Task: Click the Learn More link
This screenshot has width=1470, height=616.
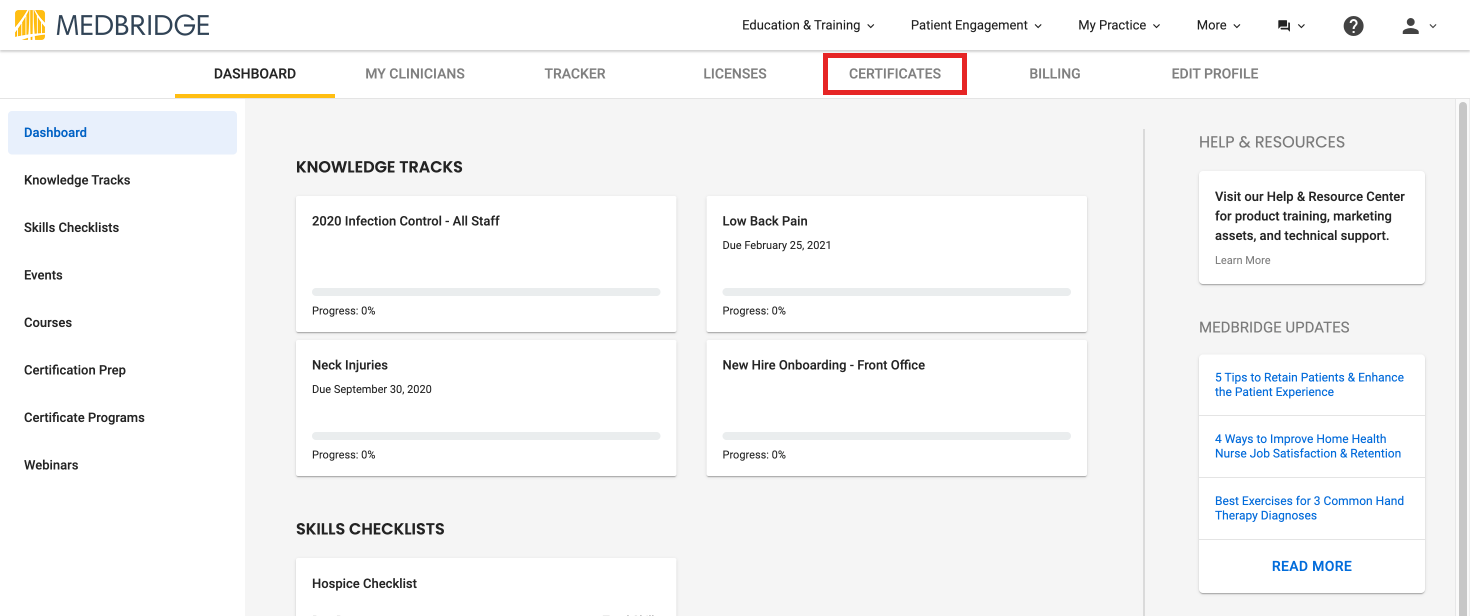Action: (1242, 260)
